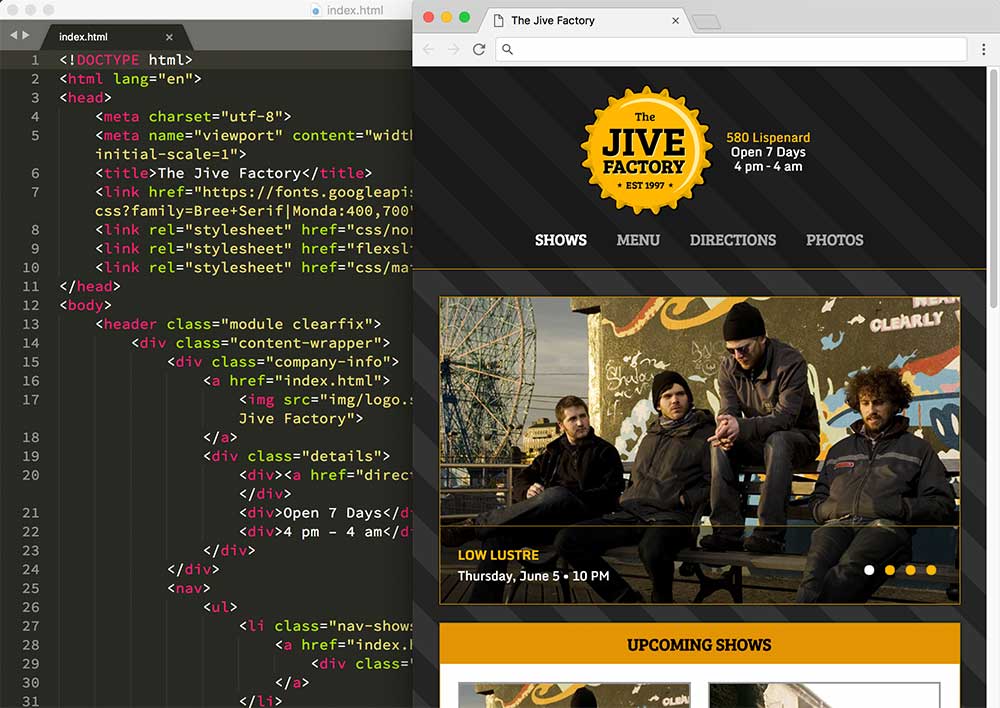Click the title The Jive Factory code line
Image resolution: width=1000 pixels, height=708 pixels.
(x=233, y=173)
